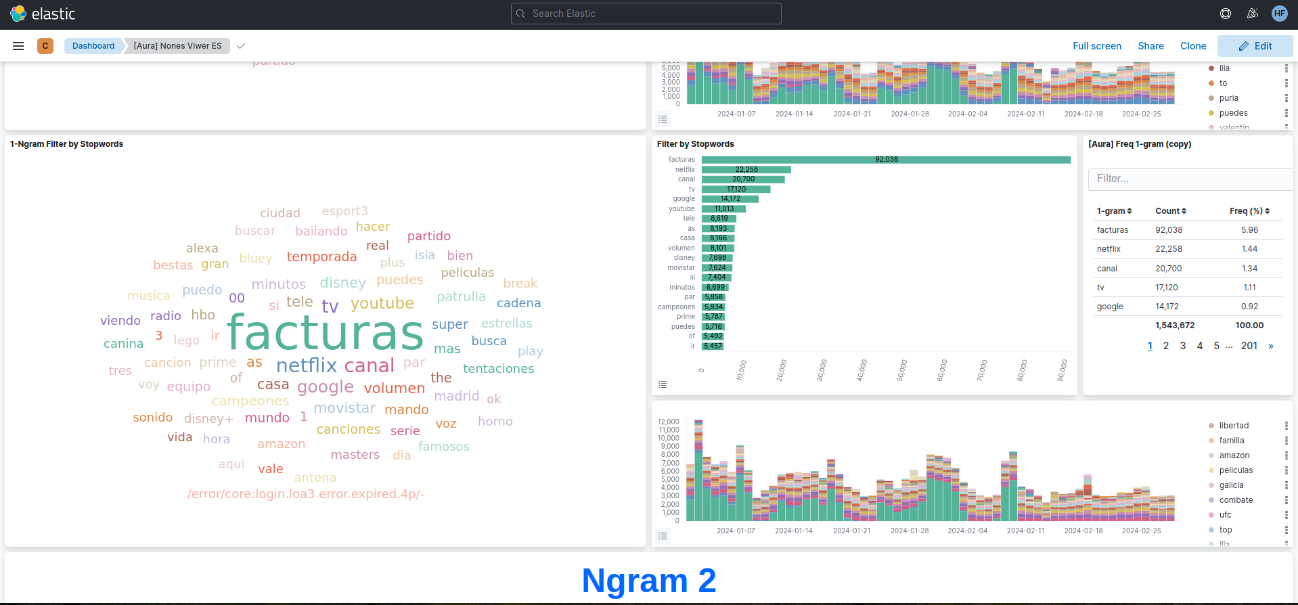
Task: Click 'amazon' legend label in bottom chart
Action: [1235, 455]
